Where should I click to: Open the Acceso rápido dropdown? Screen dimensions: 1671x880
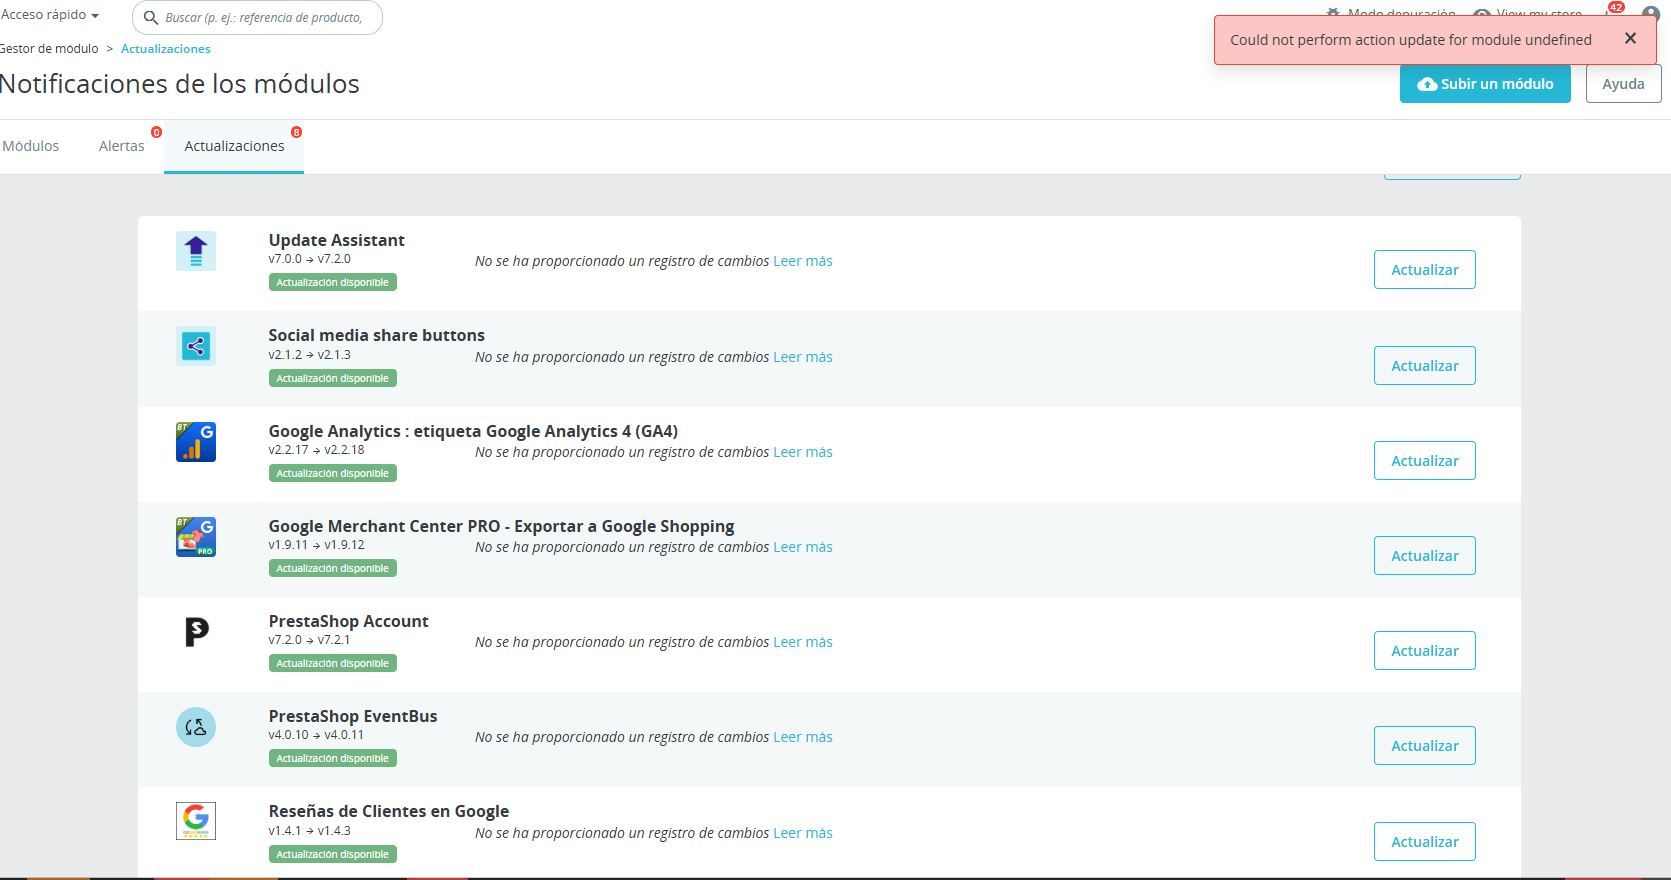tap(50, 15)
